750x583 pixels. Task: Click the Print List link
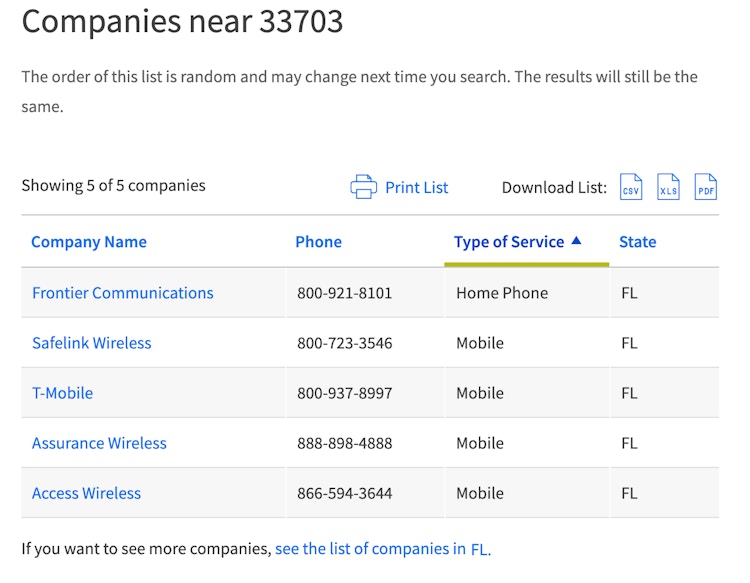click(x=417, y=187)
